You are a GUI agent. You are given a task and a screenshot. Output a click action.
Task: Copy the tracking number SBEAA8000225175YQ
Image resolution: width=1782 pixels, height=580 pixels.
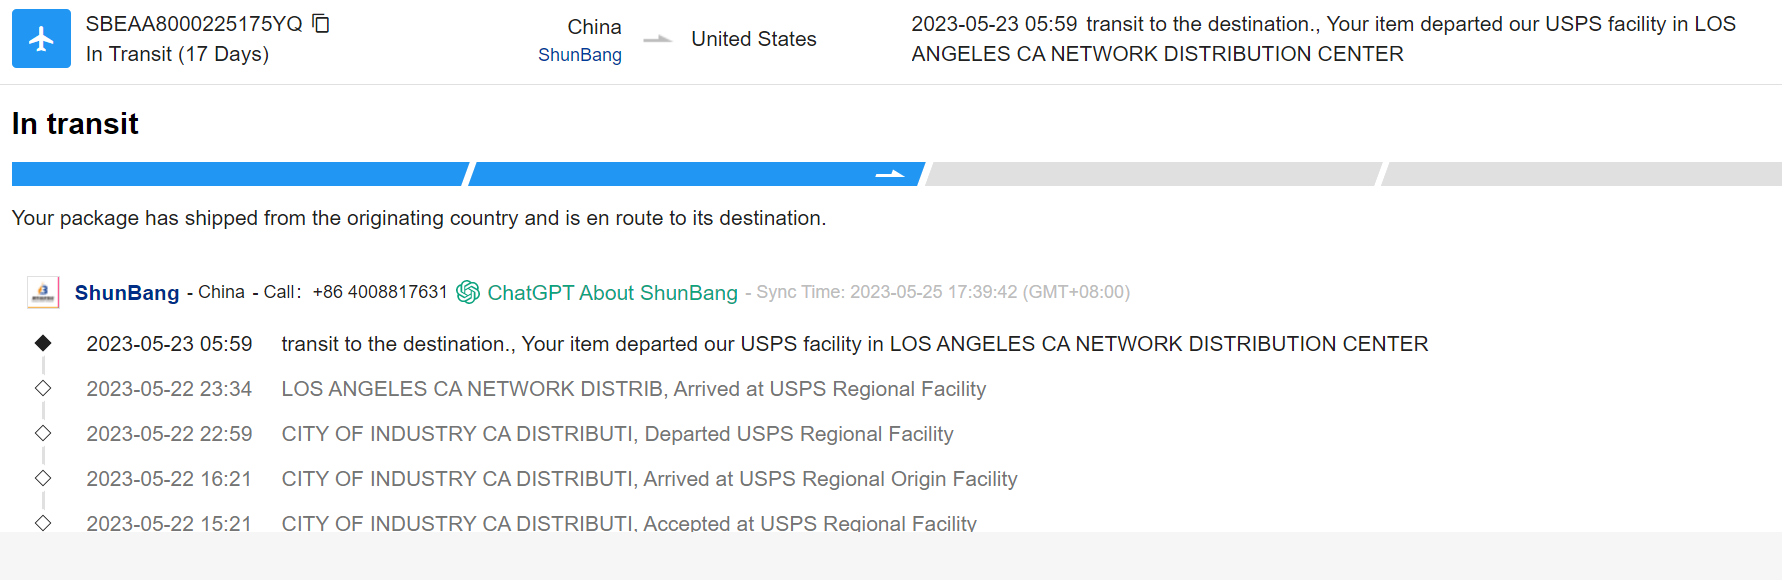click(x=321, y=23)
